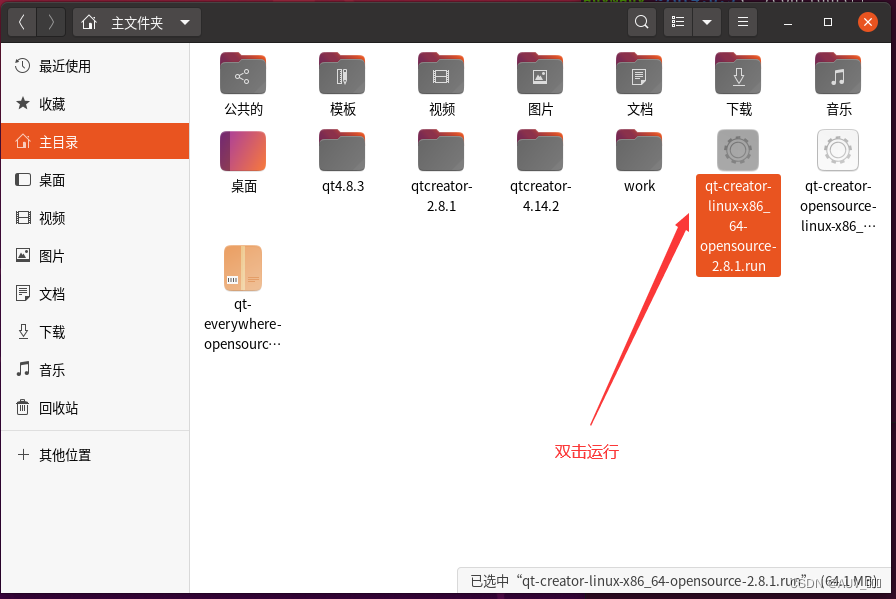Select the 下载 folder icon in grid
Viewport: 896px width, 599px height.
[x=738, y=74]
